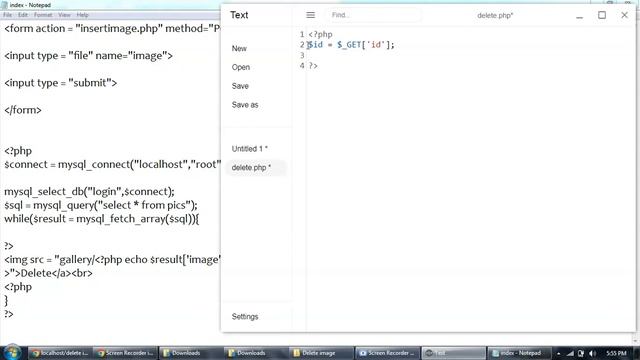Click the volume speaker tray icon
The image size is (640, 360).
(593, 353)
